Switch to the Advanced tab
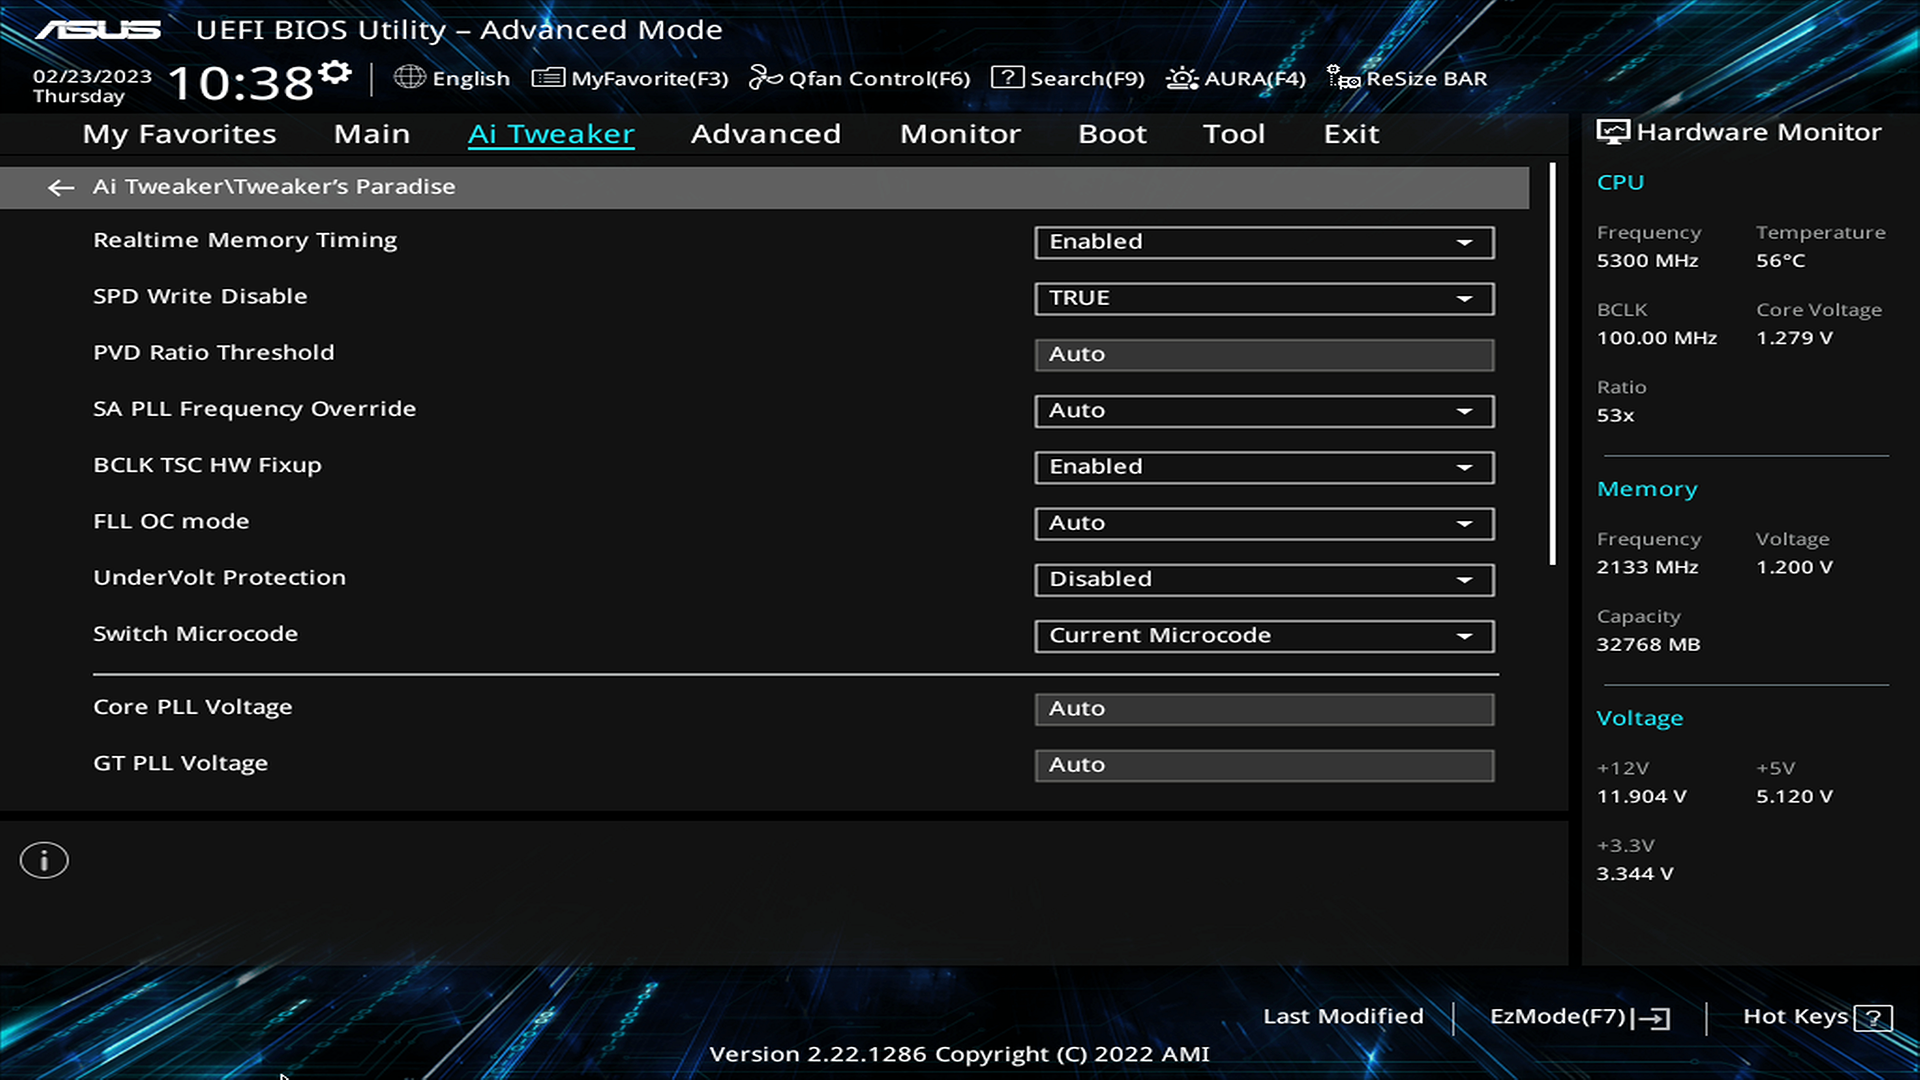 coord(765,134)
